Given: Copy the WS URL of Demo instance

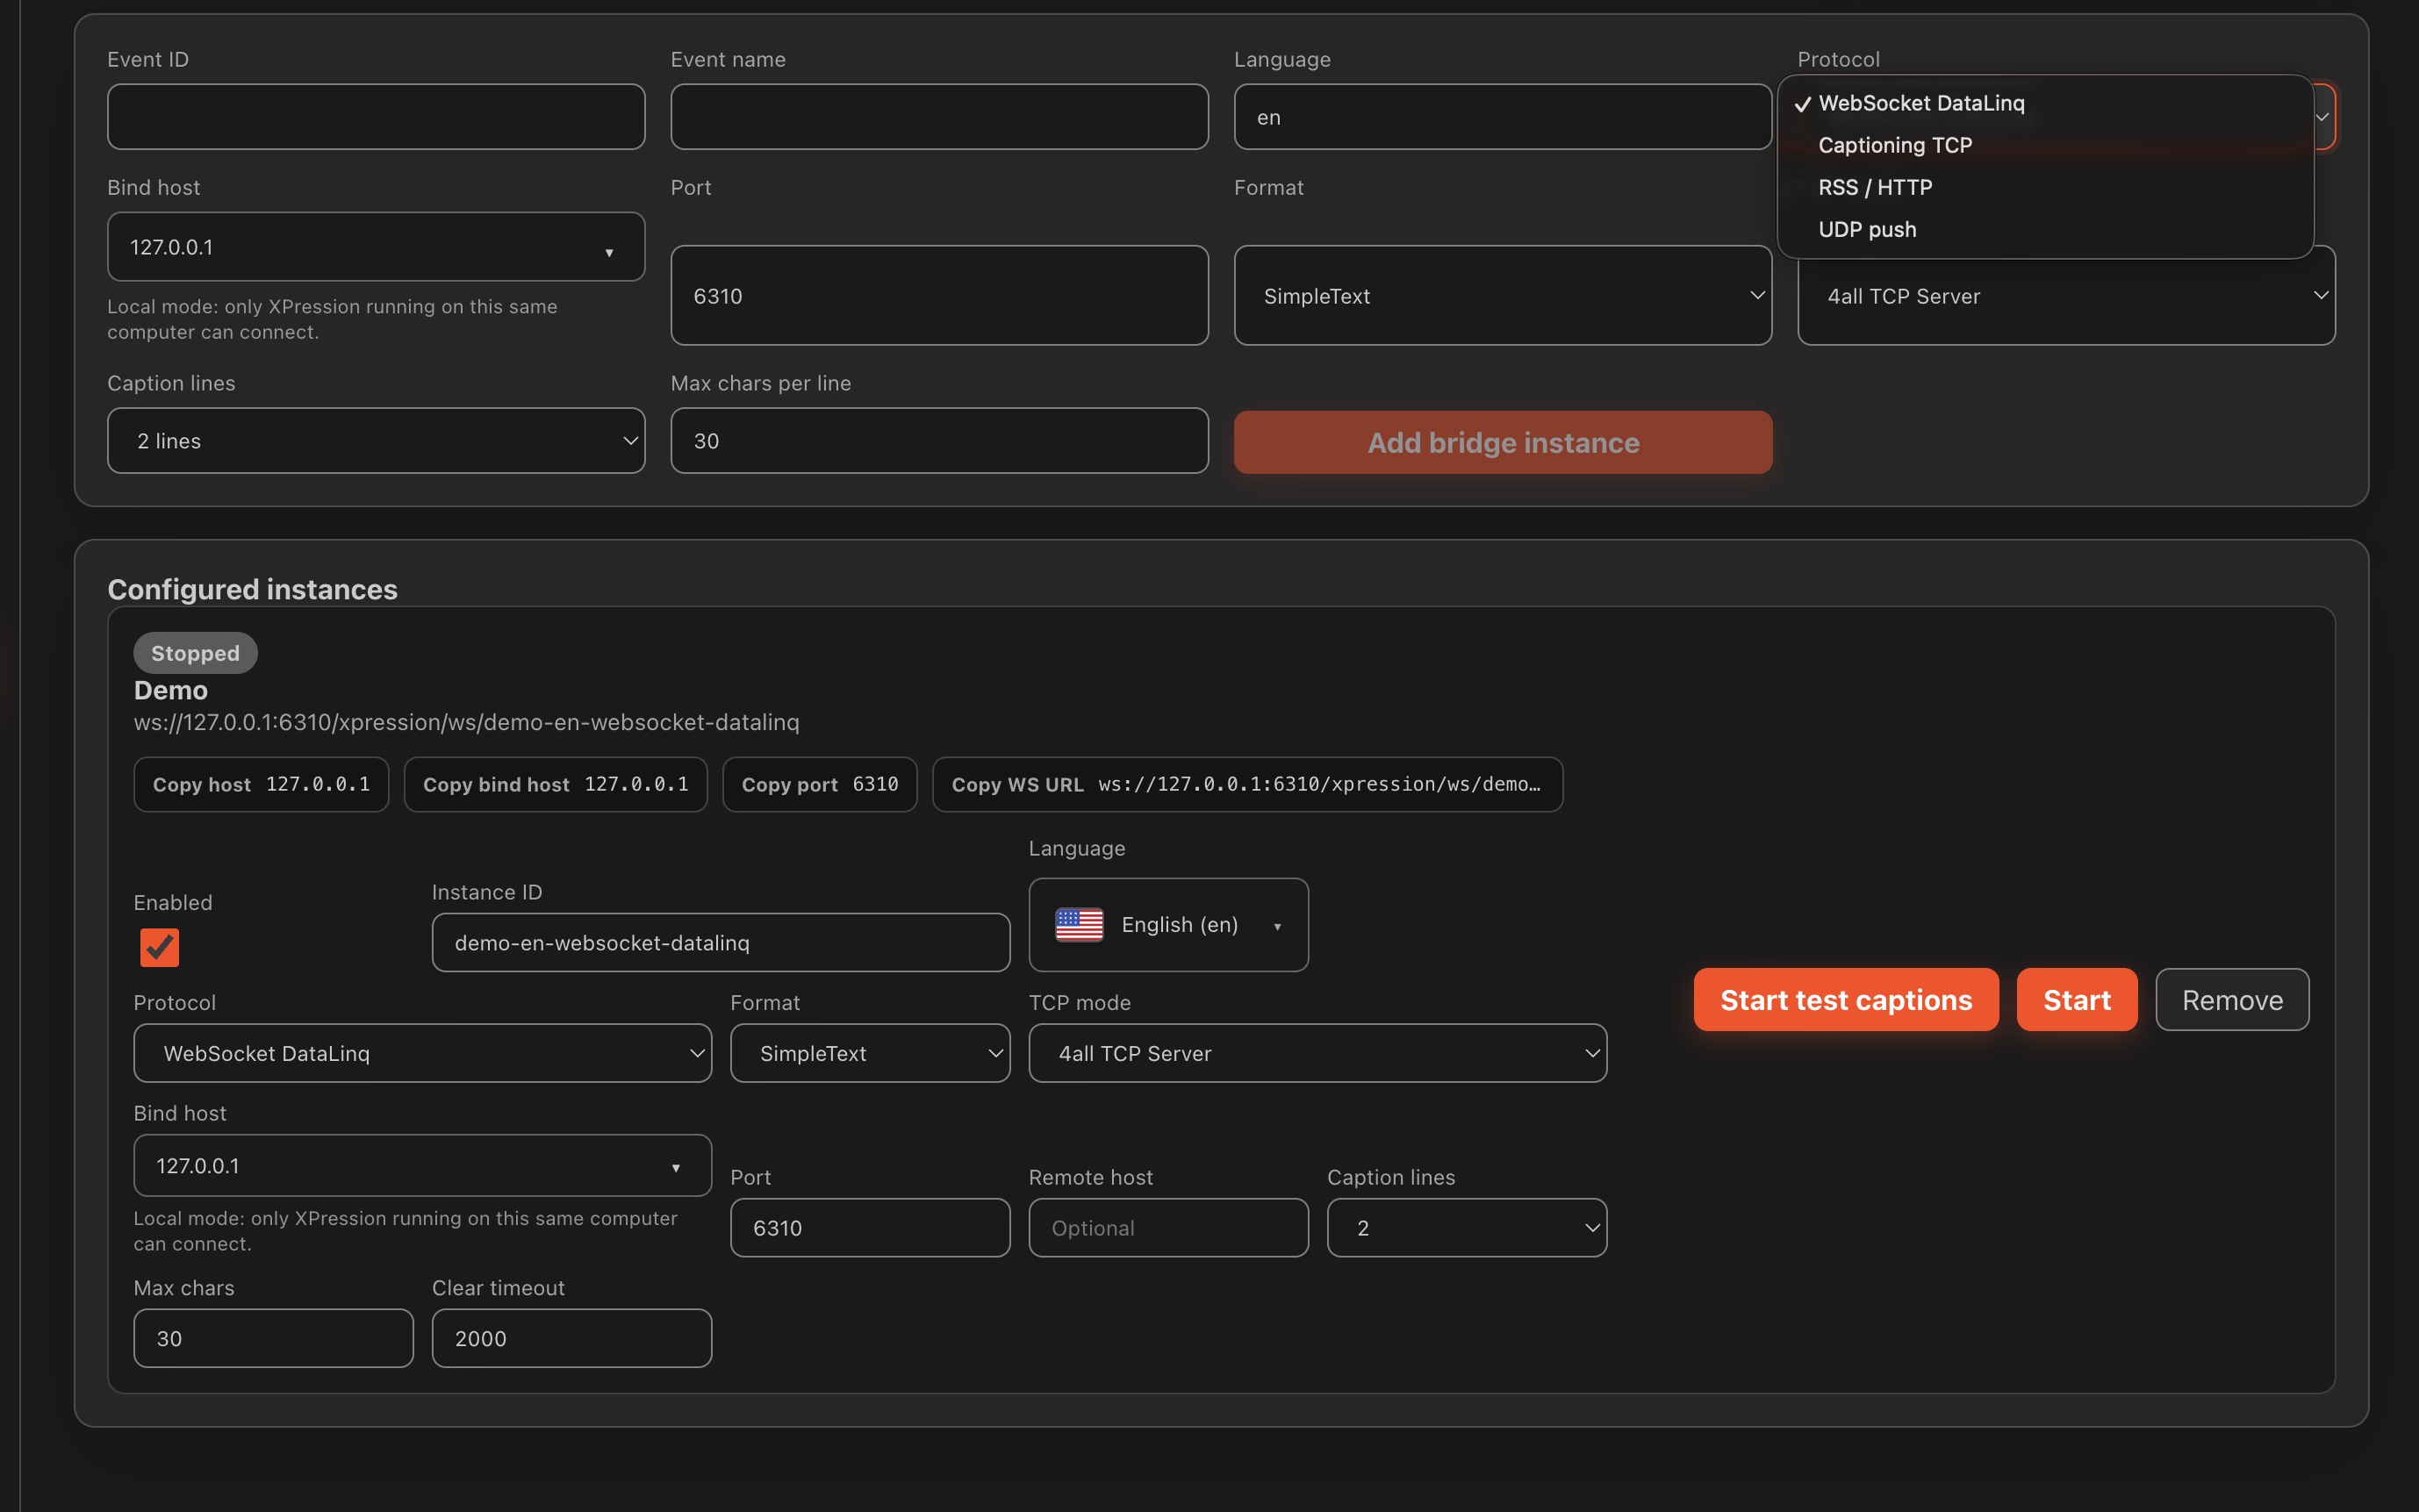Looking at the screenshot, I should pyautogui.click(x=1247, y=785).
